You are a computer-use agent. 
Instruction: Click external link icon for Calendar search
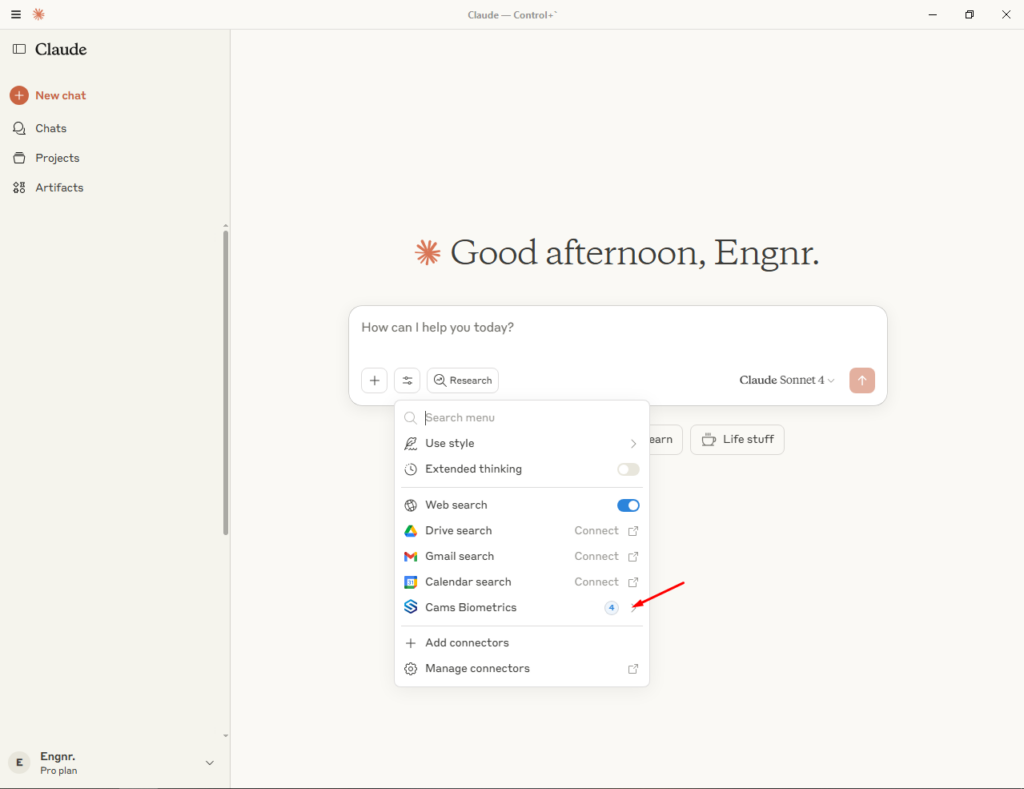633,582
